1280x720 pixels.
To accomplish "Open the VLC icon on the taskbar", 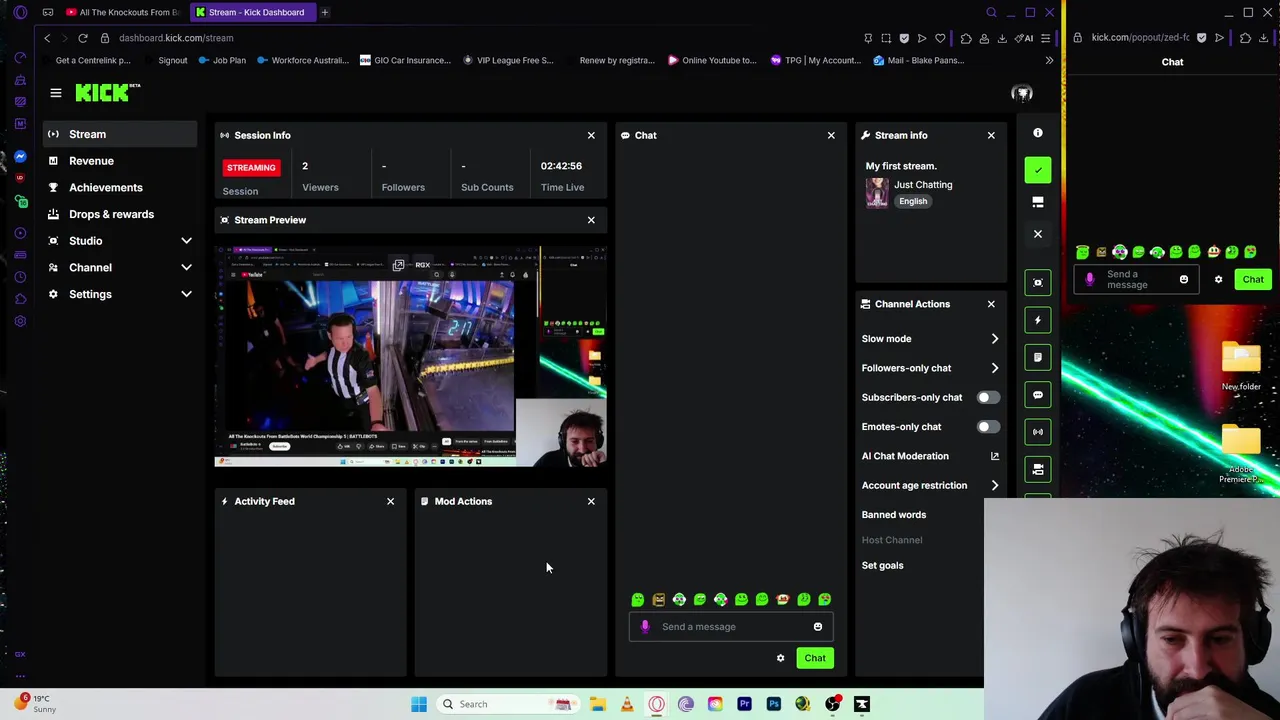I will click(627, 704).
